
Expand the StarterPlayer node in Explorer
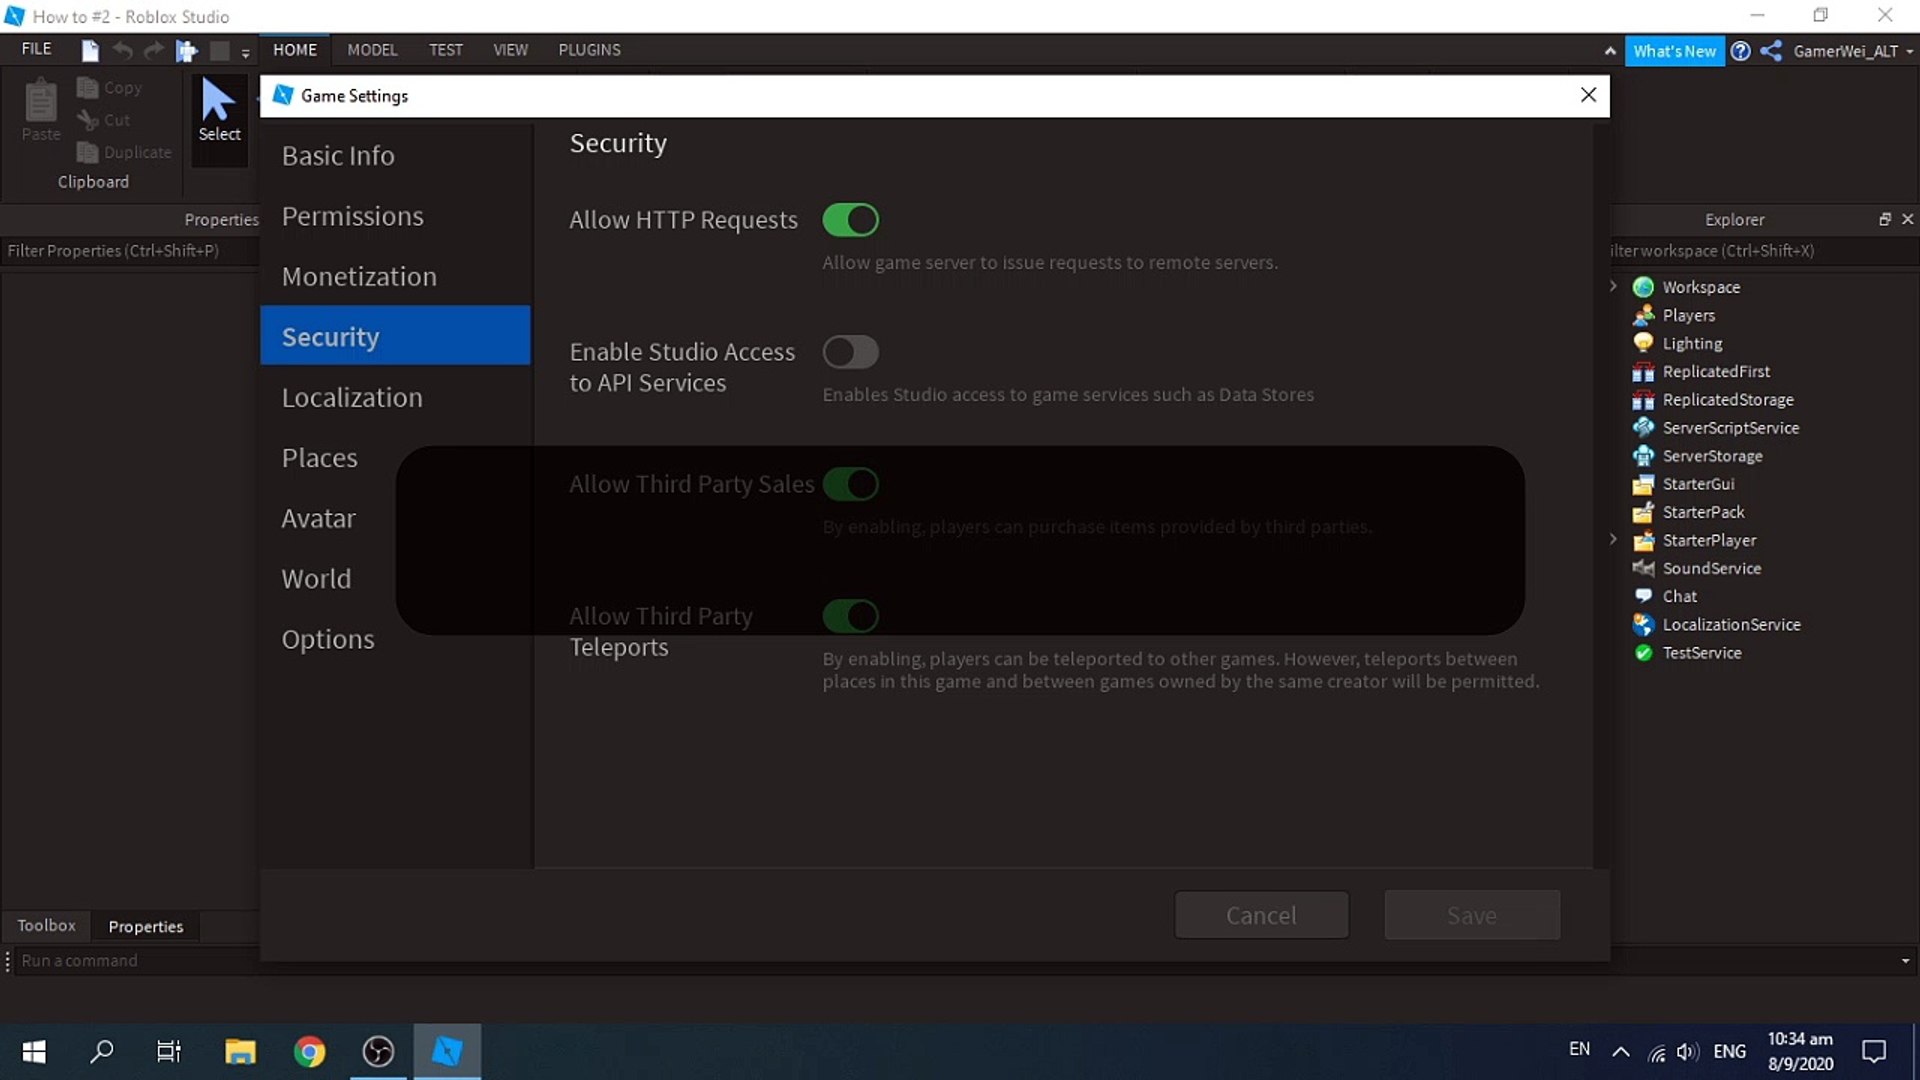pos(1613,539)
